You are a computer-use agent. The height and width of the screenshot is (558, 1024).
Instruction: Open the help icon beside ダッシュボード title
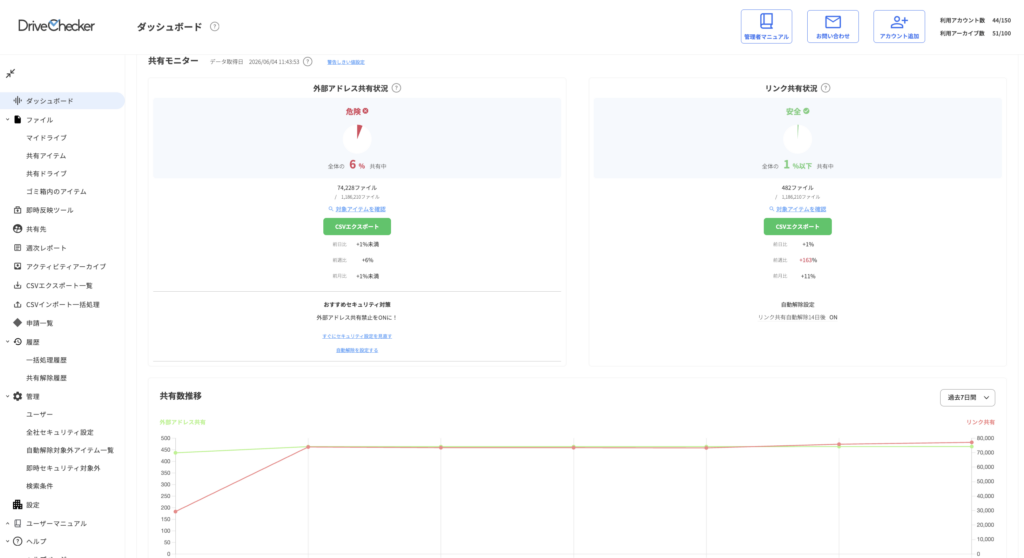click(214, 27)
